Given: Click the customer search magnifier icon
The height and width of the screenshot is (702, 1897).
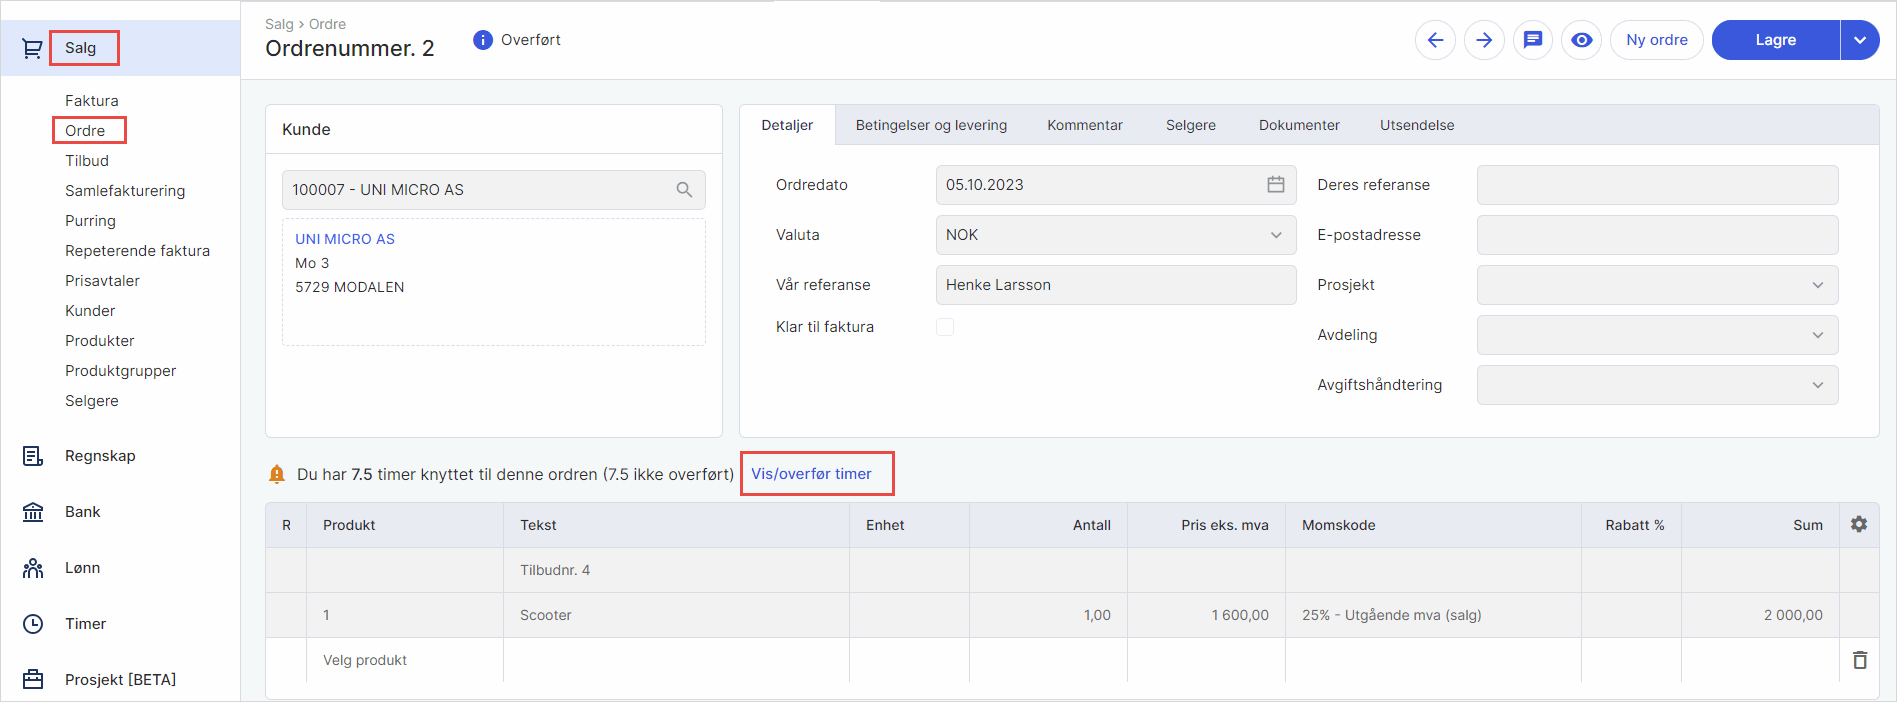Looking at the screenshot, I should [684, 190].
